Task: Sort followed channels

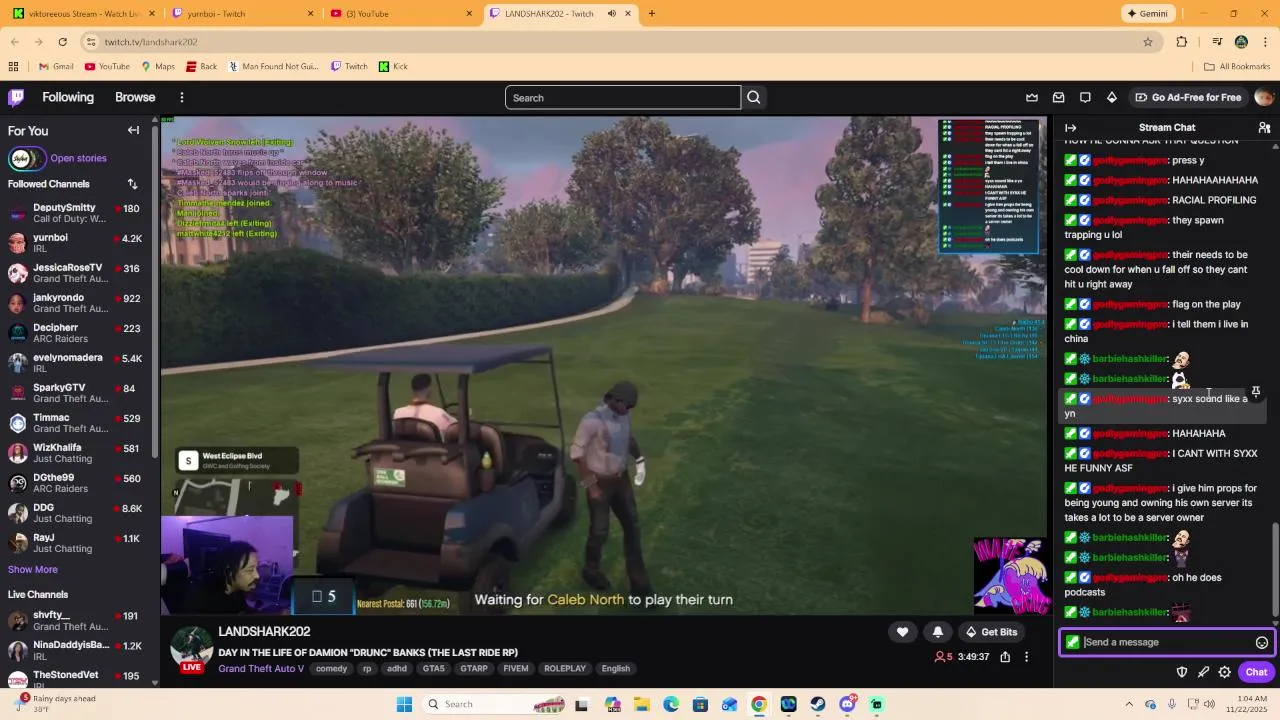Action: click(132, 184)
